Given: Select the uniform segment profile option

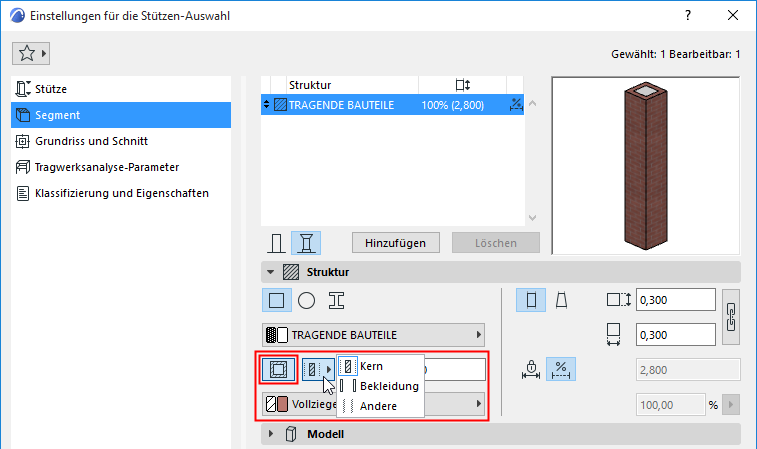Looking at the screenshot, I should (531, 300).
